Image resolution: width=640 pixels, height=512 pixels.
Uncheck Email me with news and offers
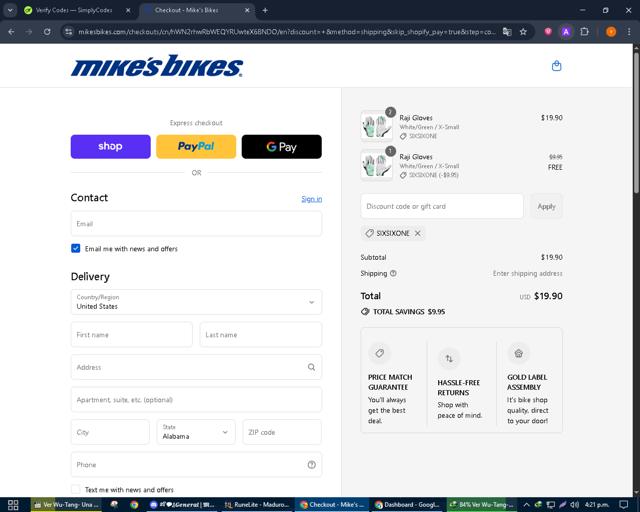[x=76, y=248]
